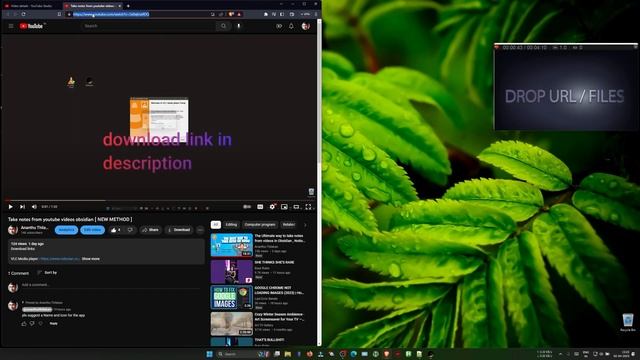
Task: Open the VLC link in description
Action: pyautogui.click(x=60, y=259)
